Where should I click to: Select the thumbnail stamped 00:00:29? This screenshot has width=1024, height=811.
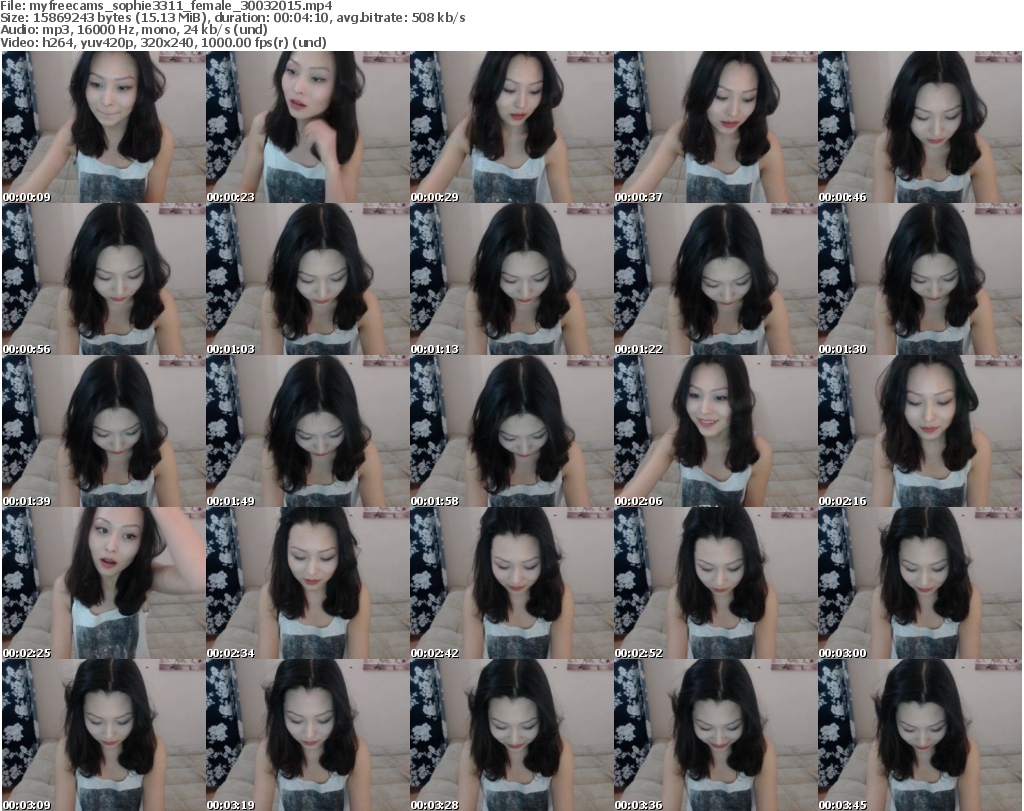click(x=512, y=127)
